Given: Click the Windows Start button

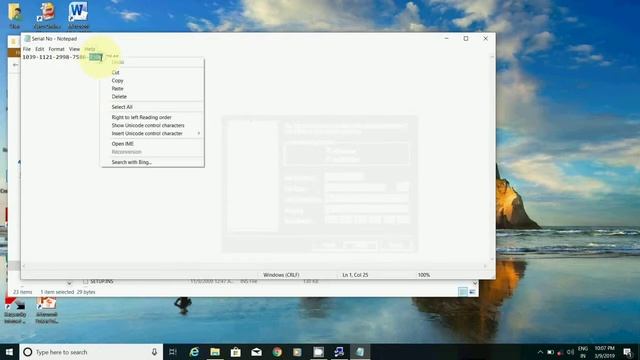Looking at the screenshot, I should click(9, 352).
